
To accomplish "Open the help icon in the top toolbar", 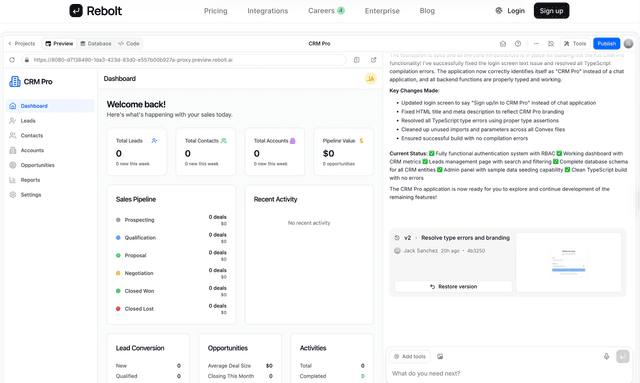I will [x=518, y=44].
